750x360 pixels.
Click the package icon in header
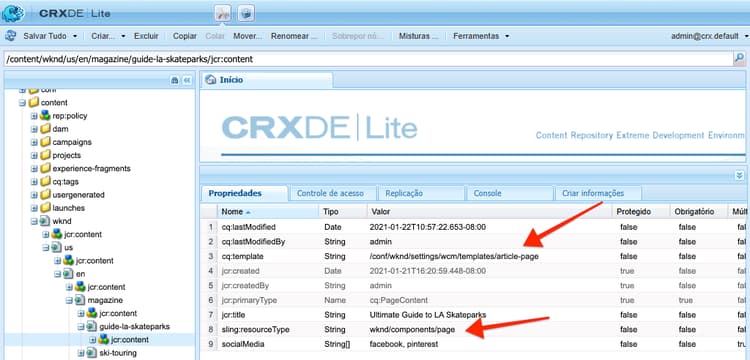point(246,13)
